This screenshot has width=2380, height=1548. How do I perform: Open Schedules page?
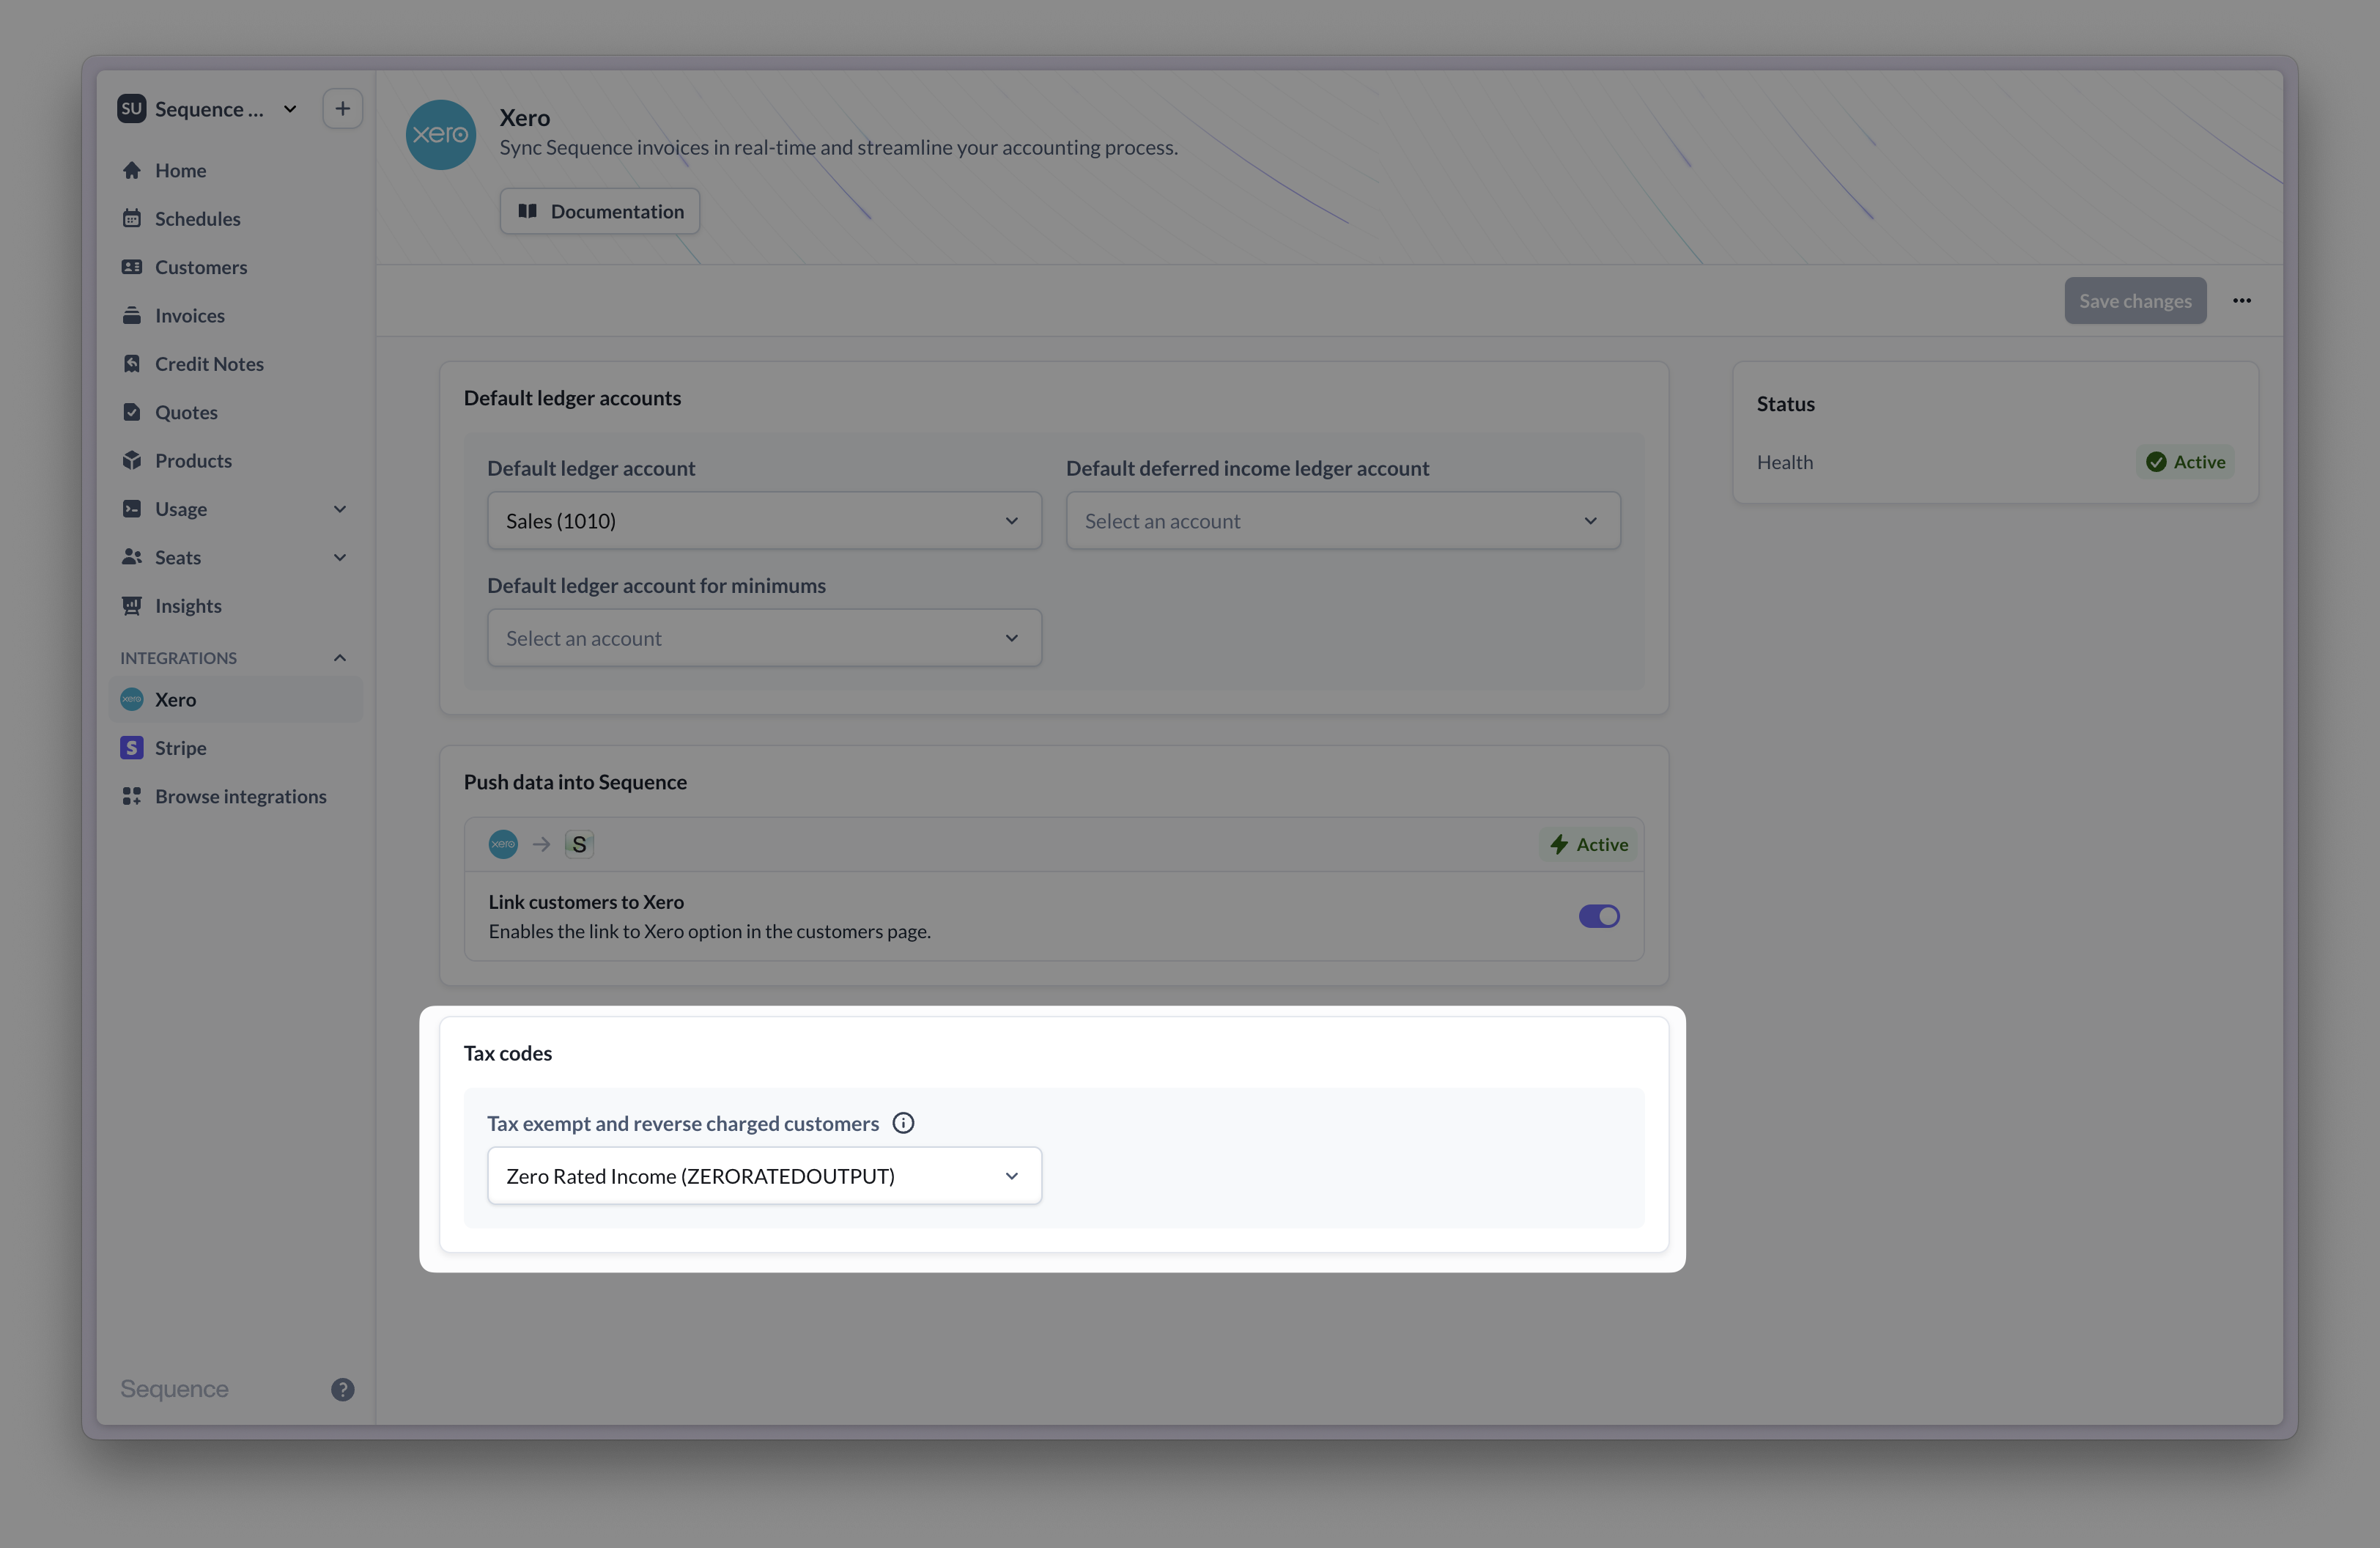pyautogui.click(x=235, y=218)
